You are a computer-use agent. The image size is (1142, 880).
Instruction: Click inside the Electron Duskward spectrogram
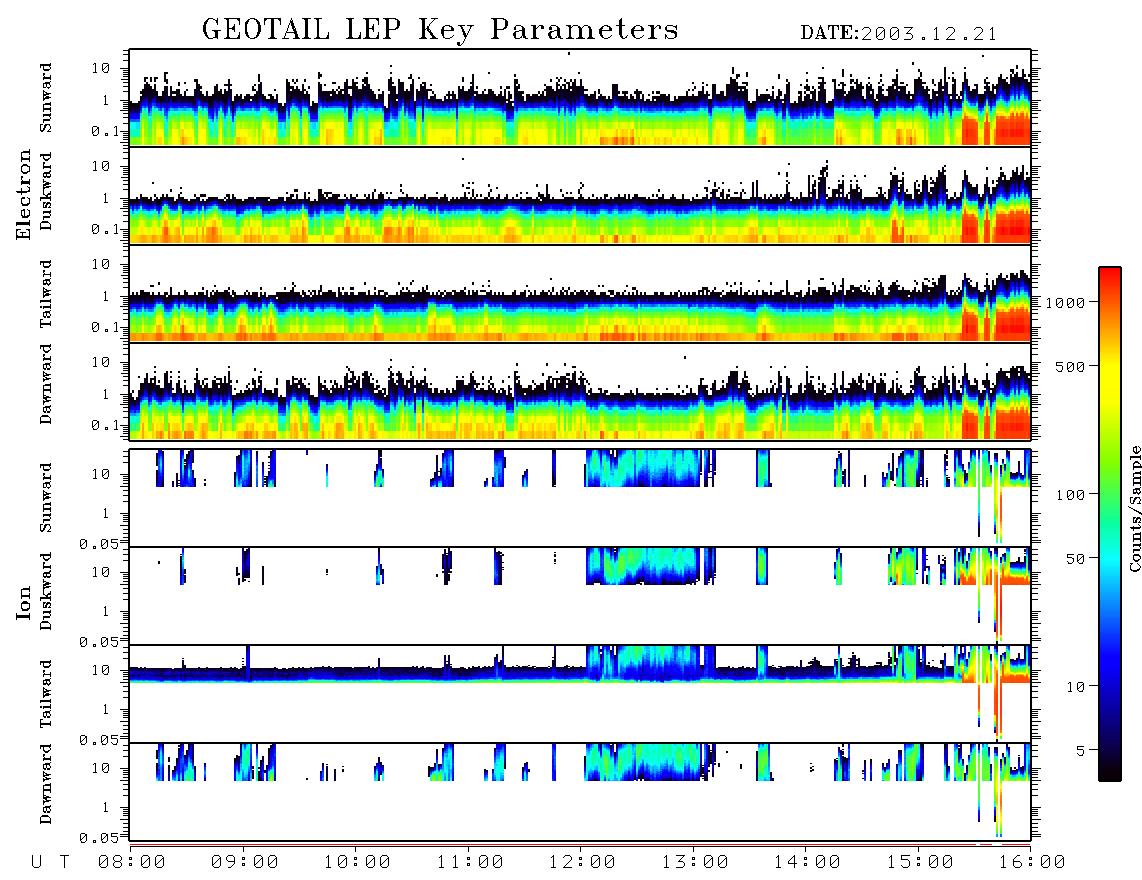click(x=580, y=196)
